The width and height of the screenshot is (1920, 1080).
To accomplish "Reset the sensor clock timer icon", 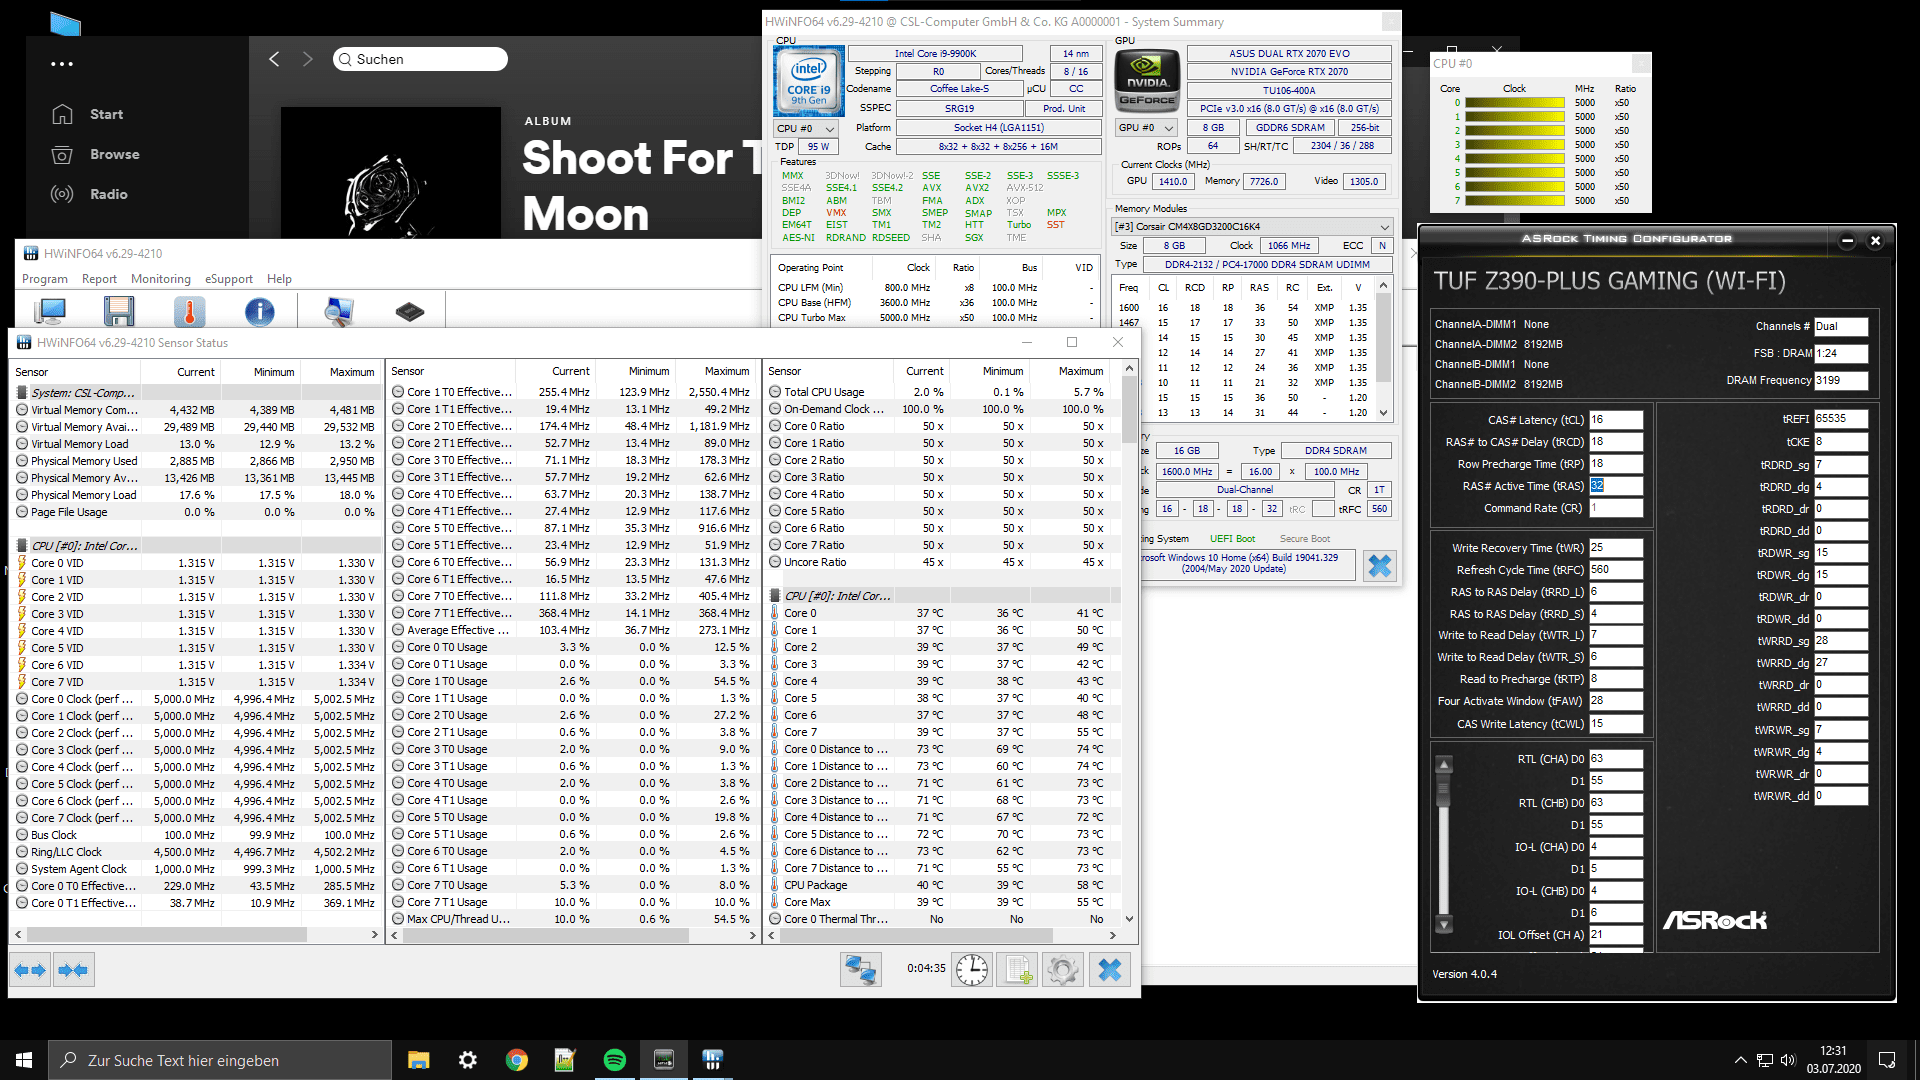I will tap(971, 970).
